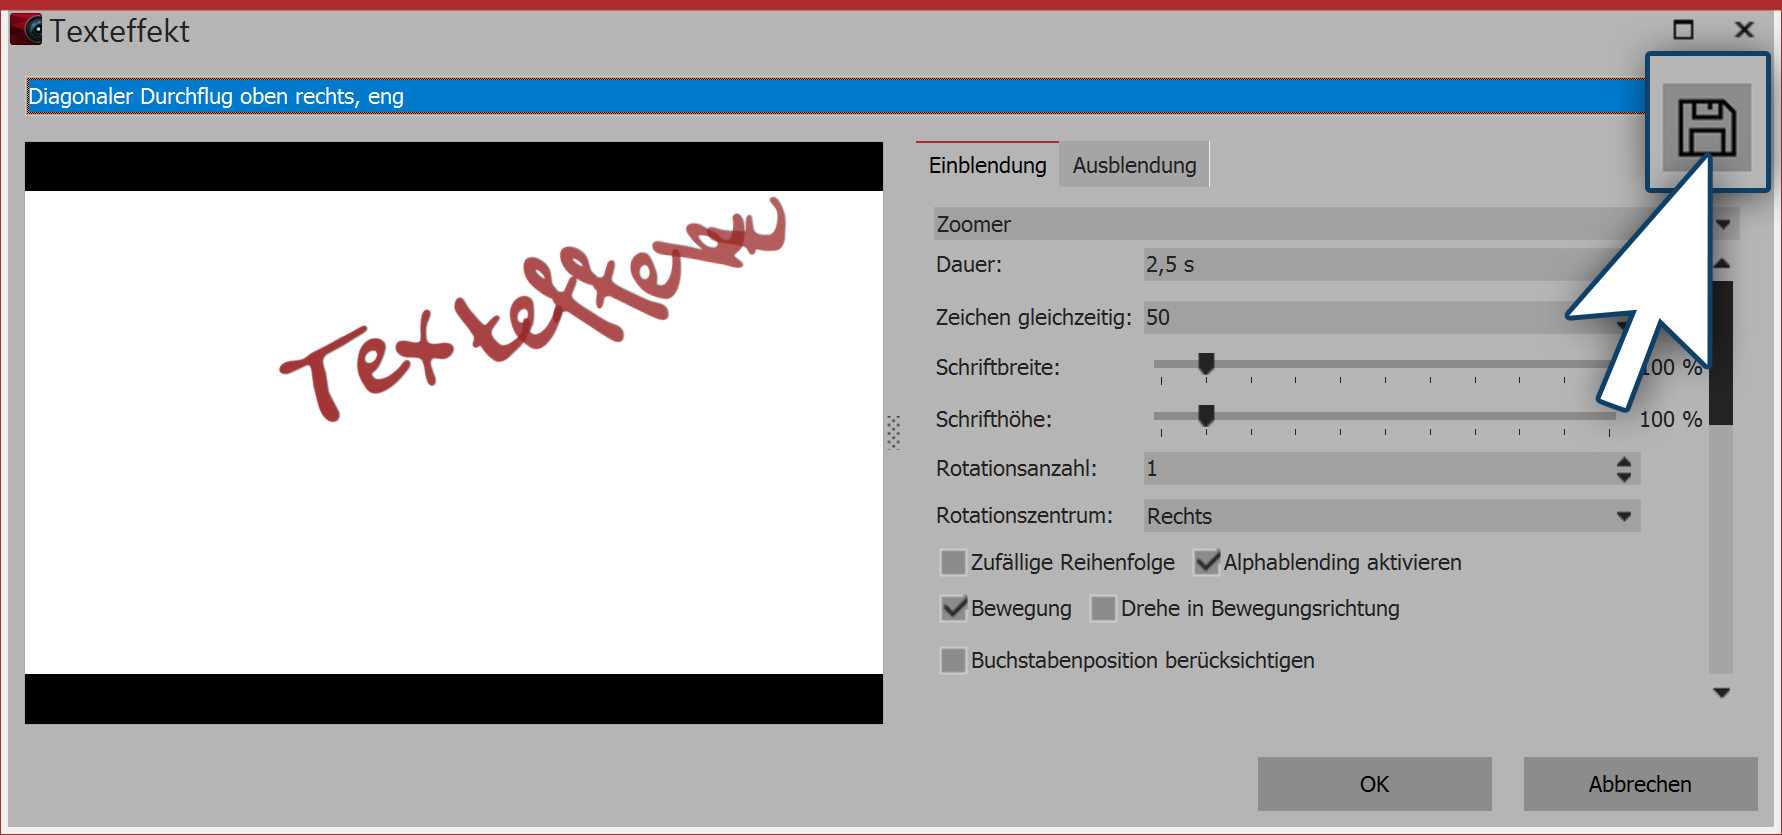The height and width of the screenshot is (835, 1782).
Task: Uncheck the Bewegung checkbox
Action: tap(954, 608)
